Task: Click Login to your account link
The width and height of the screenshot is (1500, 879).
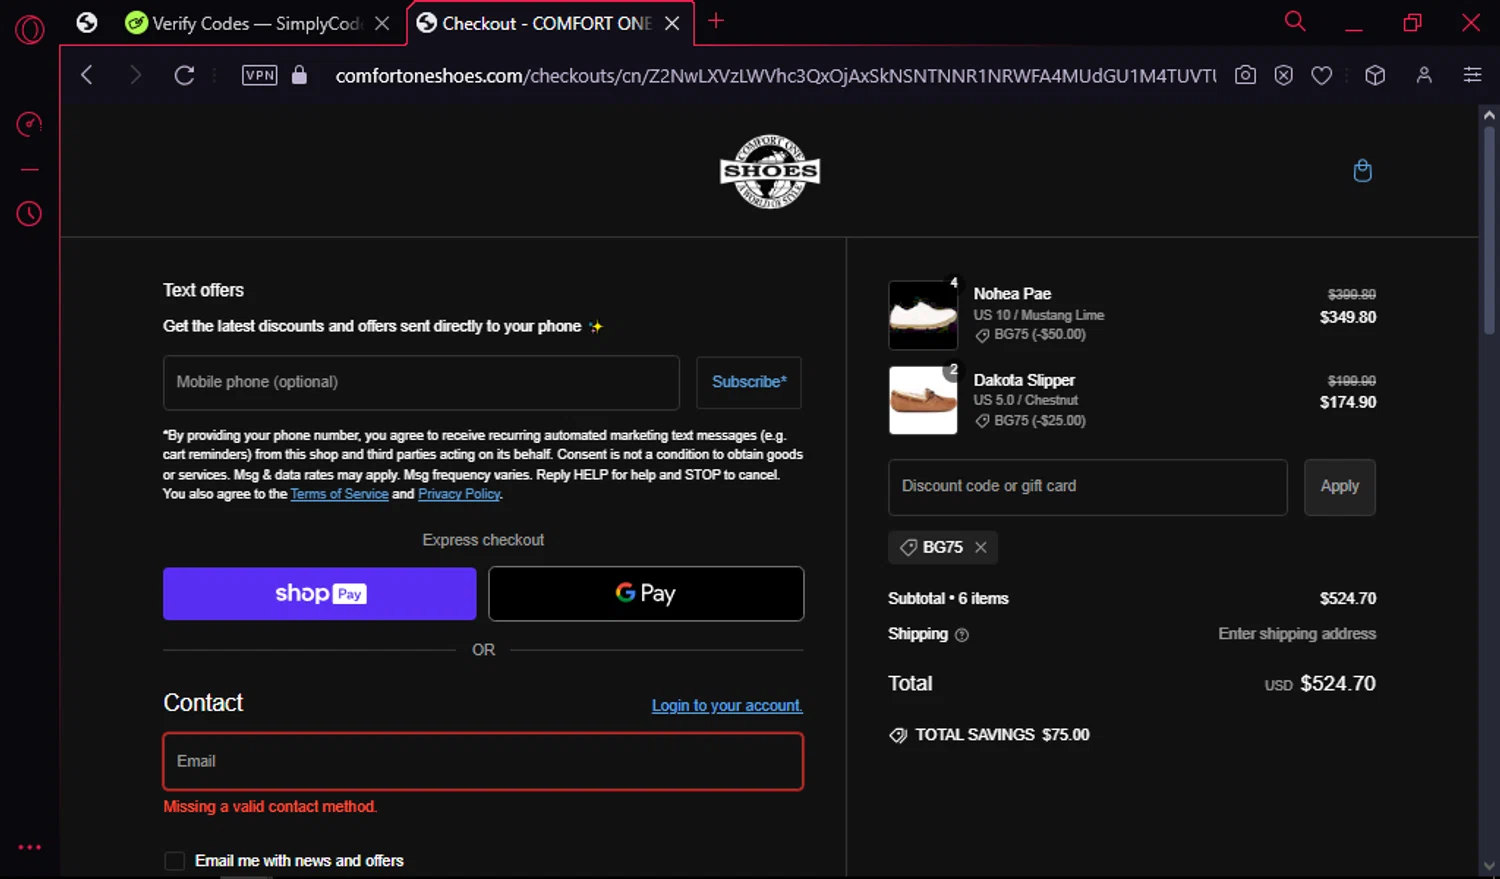Action: [x=727, y=706]
